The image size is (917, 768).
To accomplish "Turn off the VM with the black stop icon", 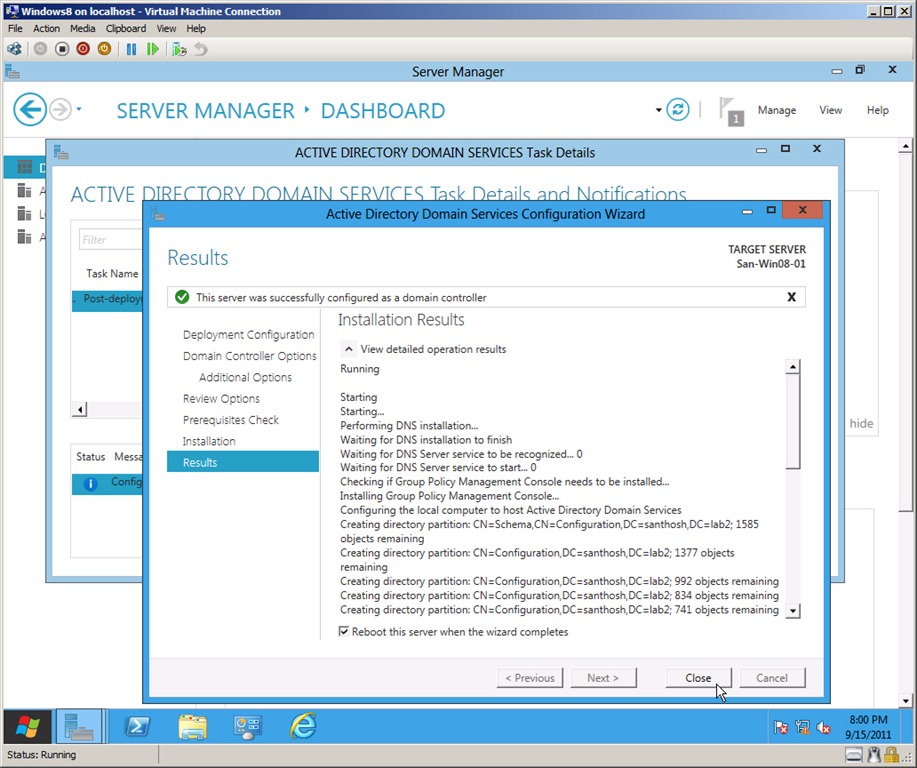I will [62, 49].
